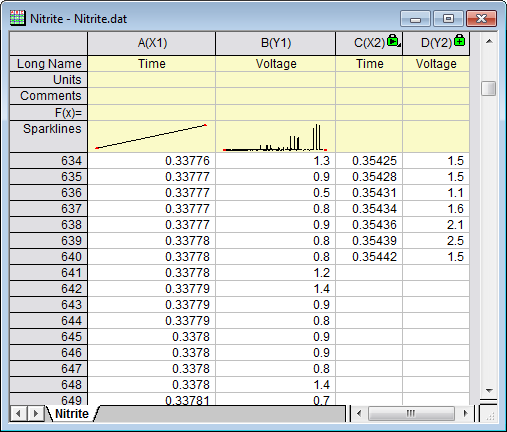Click Long Name cell 'Voltage' in column D
Screen dimensions: 507x432
tap(436, 64)
